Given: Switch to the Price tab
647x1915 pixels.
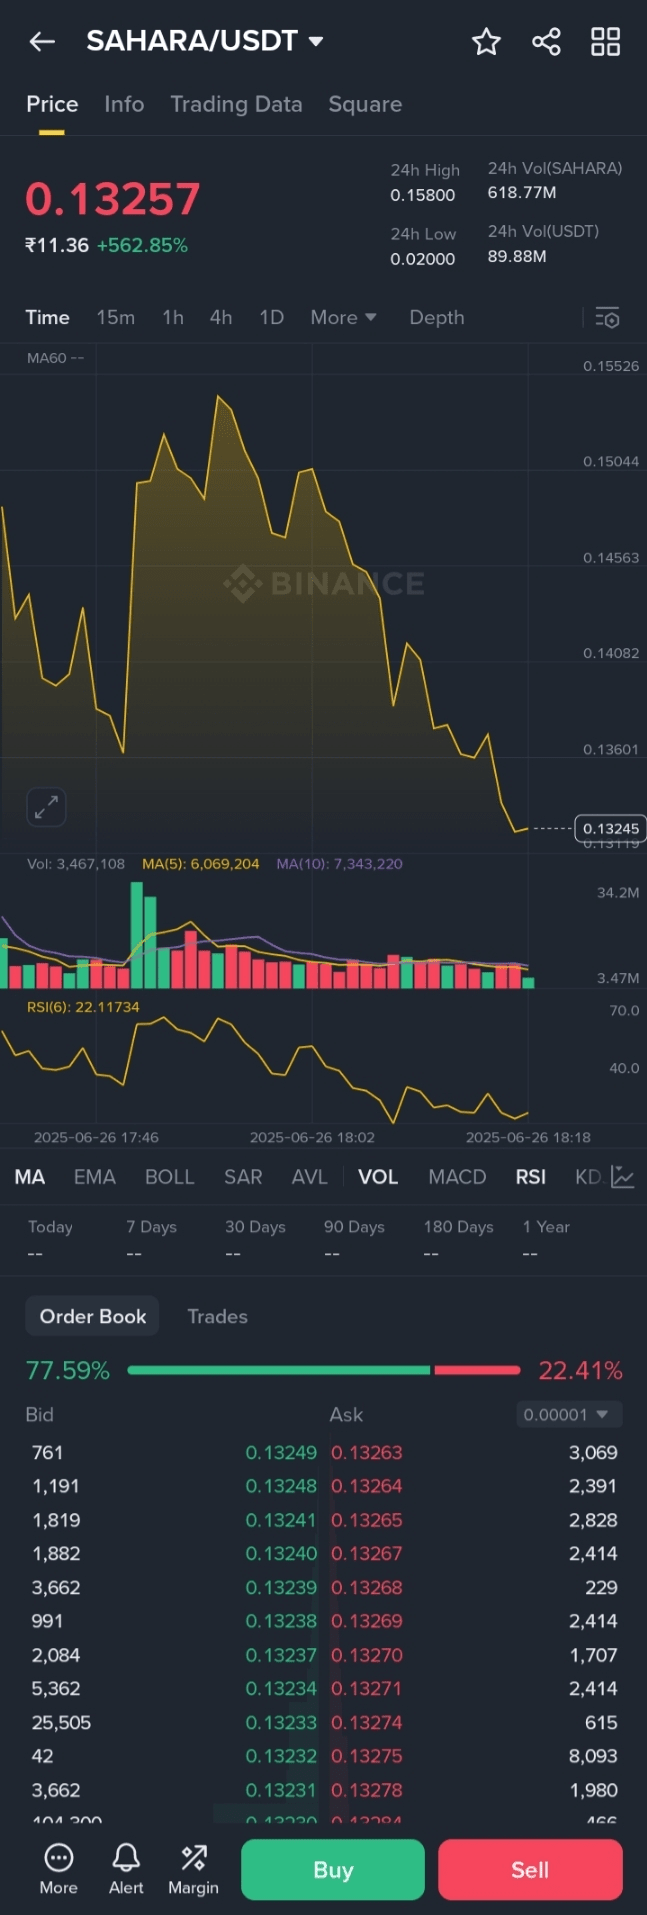Looking at the screenshot, I should pyautogui.click(x=52, y=104).
